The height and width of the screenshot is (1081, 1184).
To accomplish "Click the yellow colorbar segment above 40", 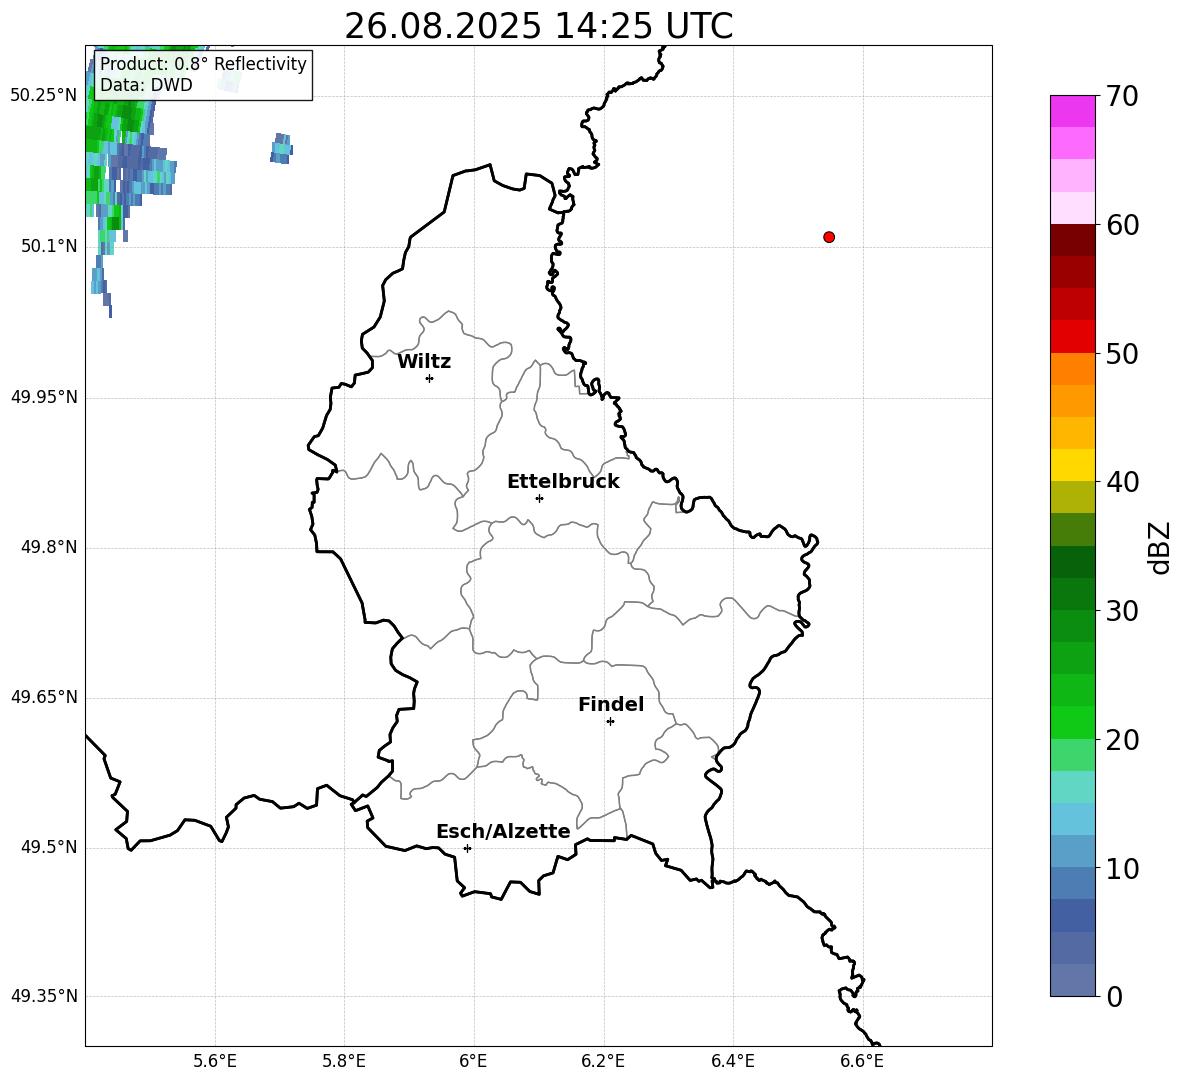I will click(x=1072, y=465).
